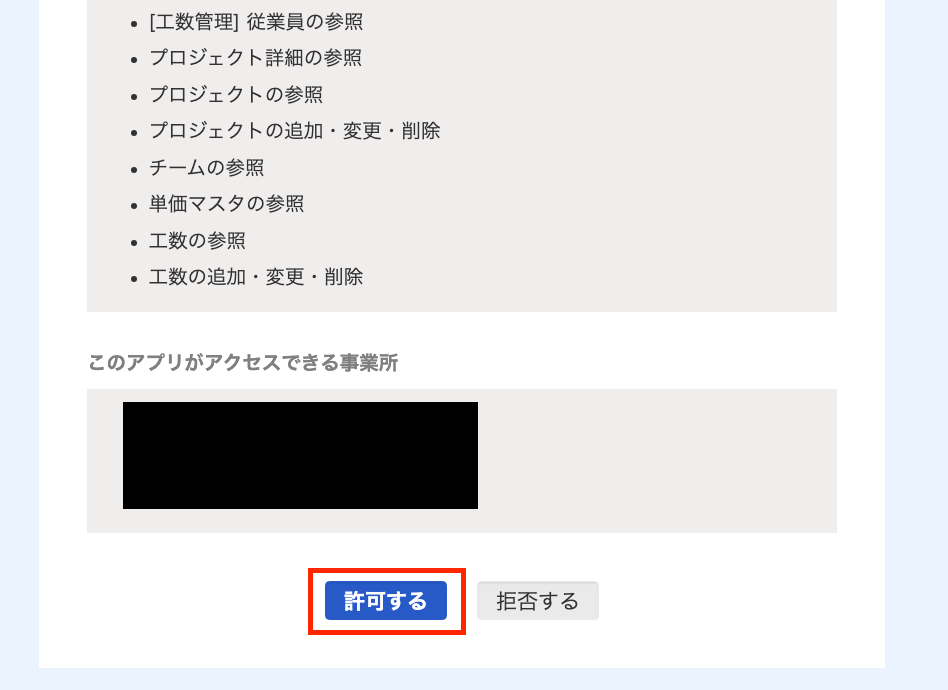Click the bullet beside プロジェクトの追加・変更・削除
Screen dimensions: 948x690
pos(134,133)
